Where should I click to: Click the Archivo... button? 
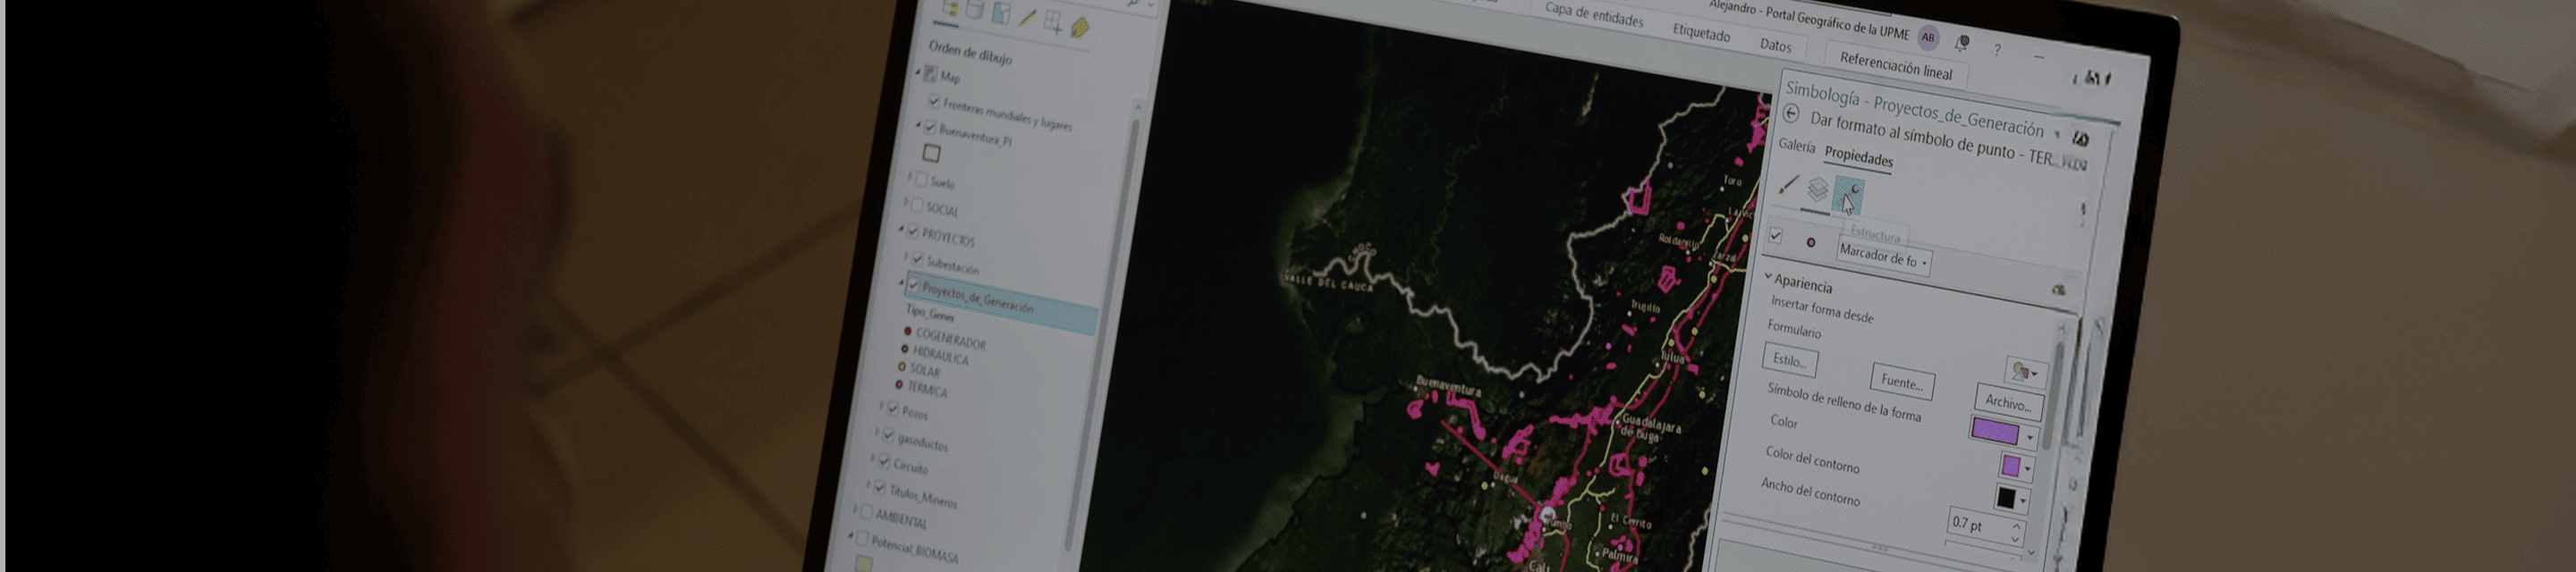coord(2008,403)
